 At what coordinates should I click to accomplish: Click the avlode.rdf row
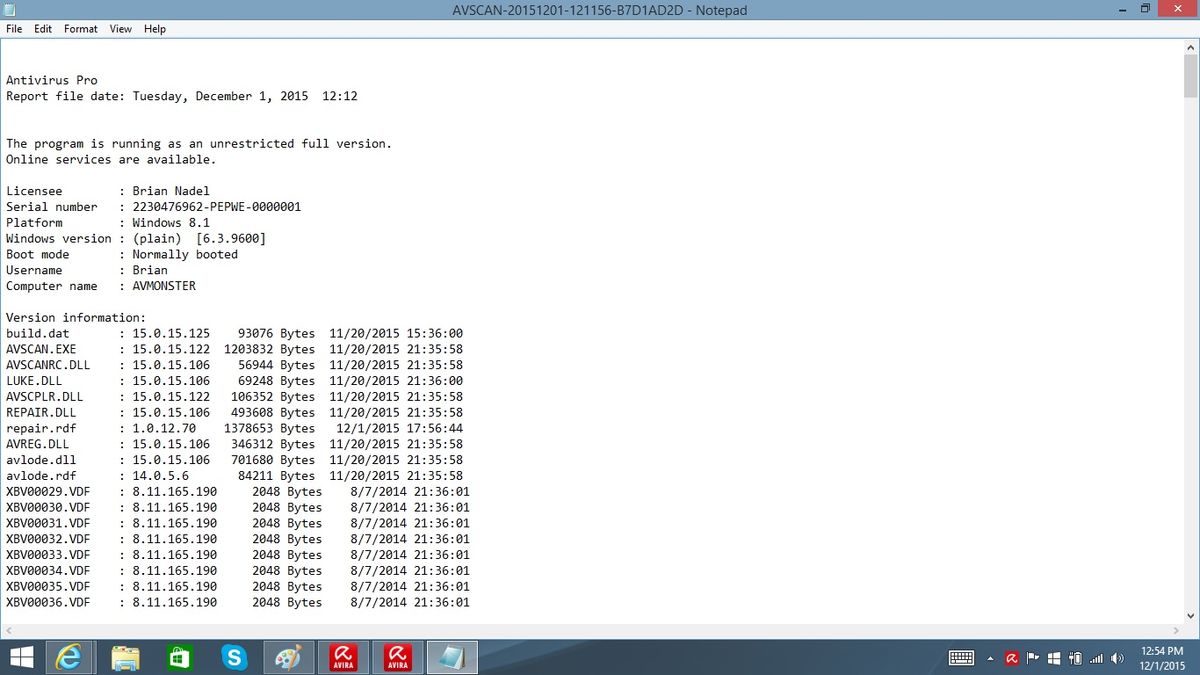click(235, 476)
